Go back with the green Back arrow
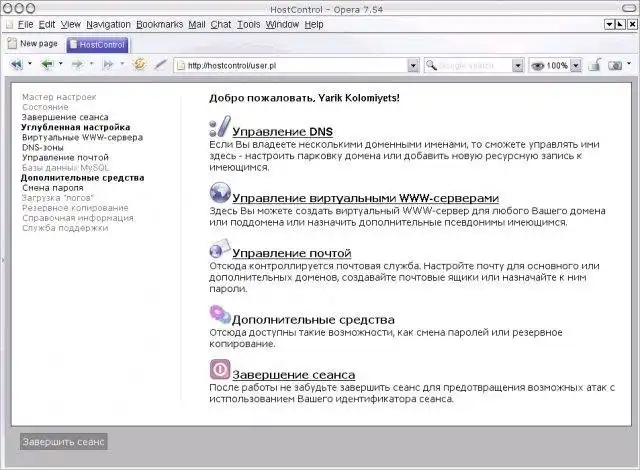The height and width of the screenshot is (470, 640). 47,64
